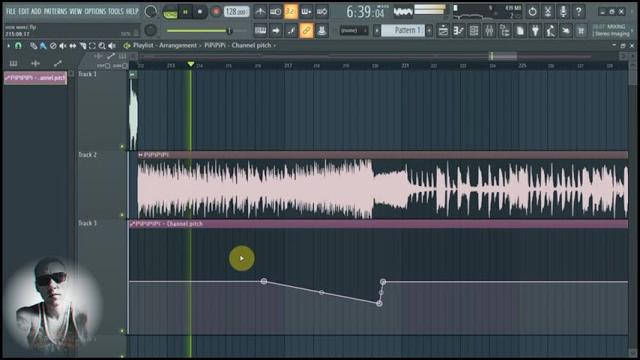The height and width of the screenshot is (360, 640).
Task: Open the shopping cart content library icon
Action: tap(581, 31)
